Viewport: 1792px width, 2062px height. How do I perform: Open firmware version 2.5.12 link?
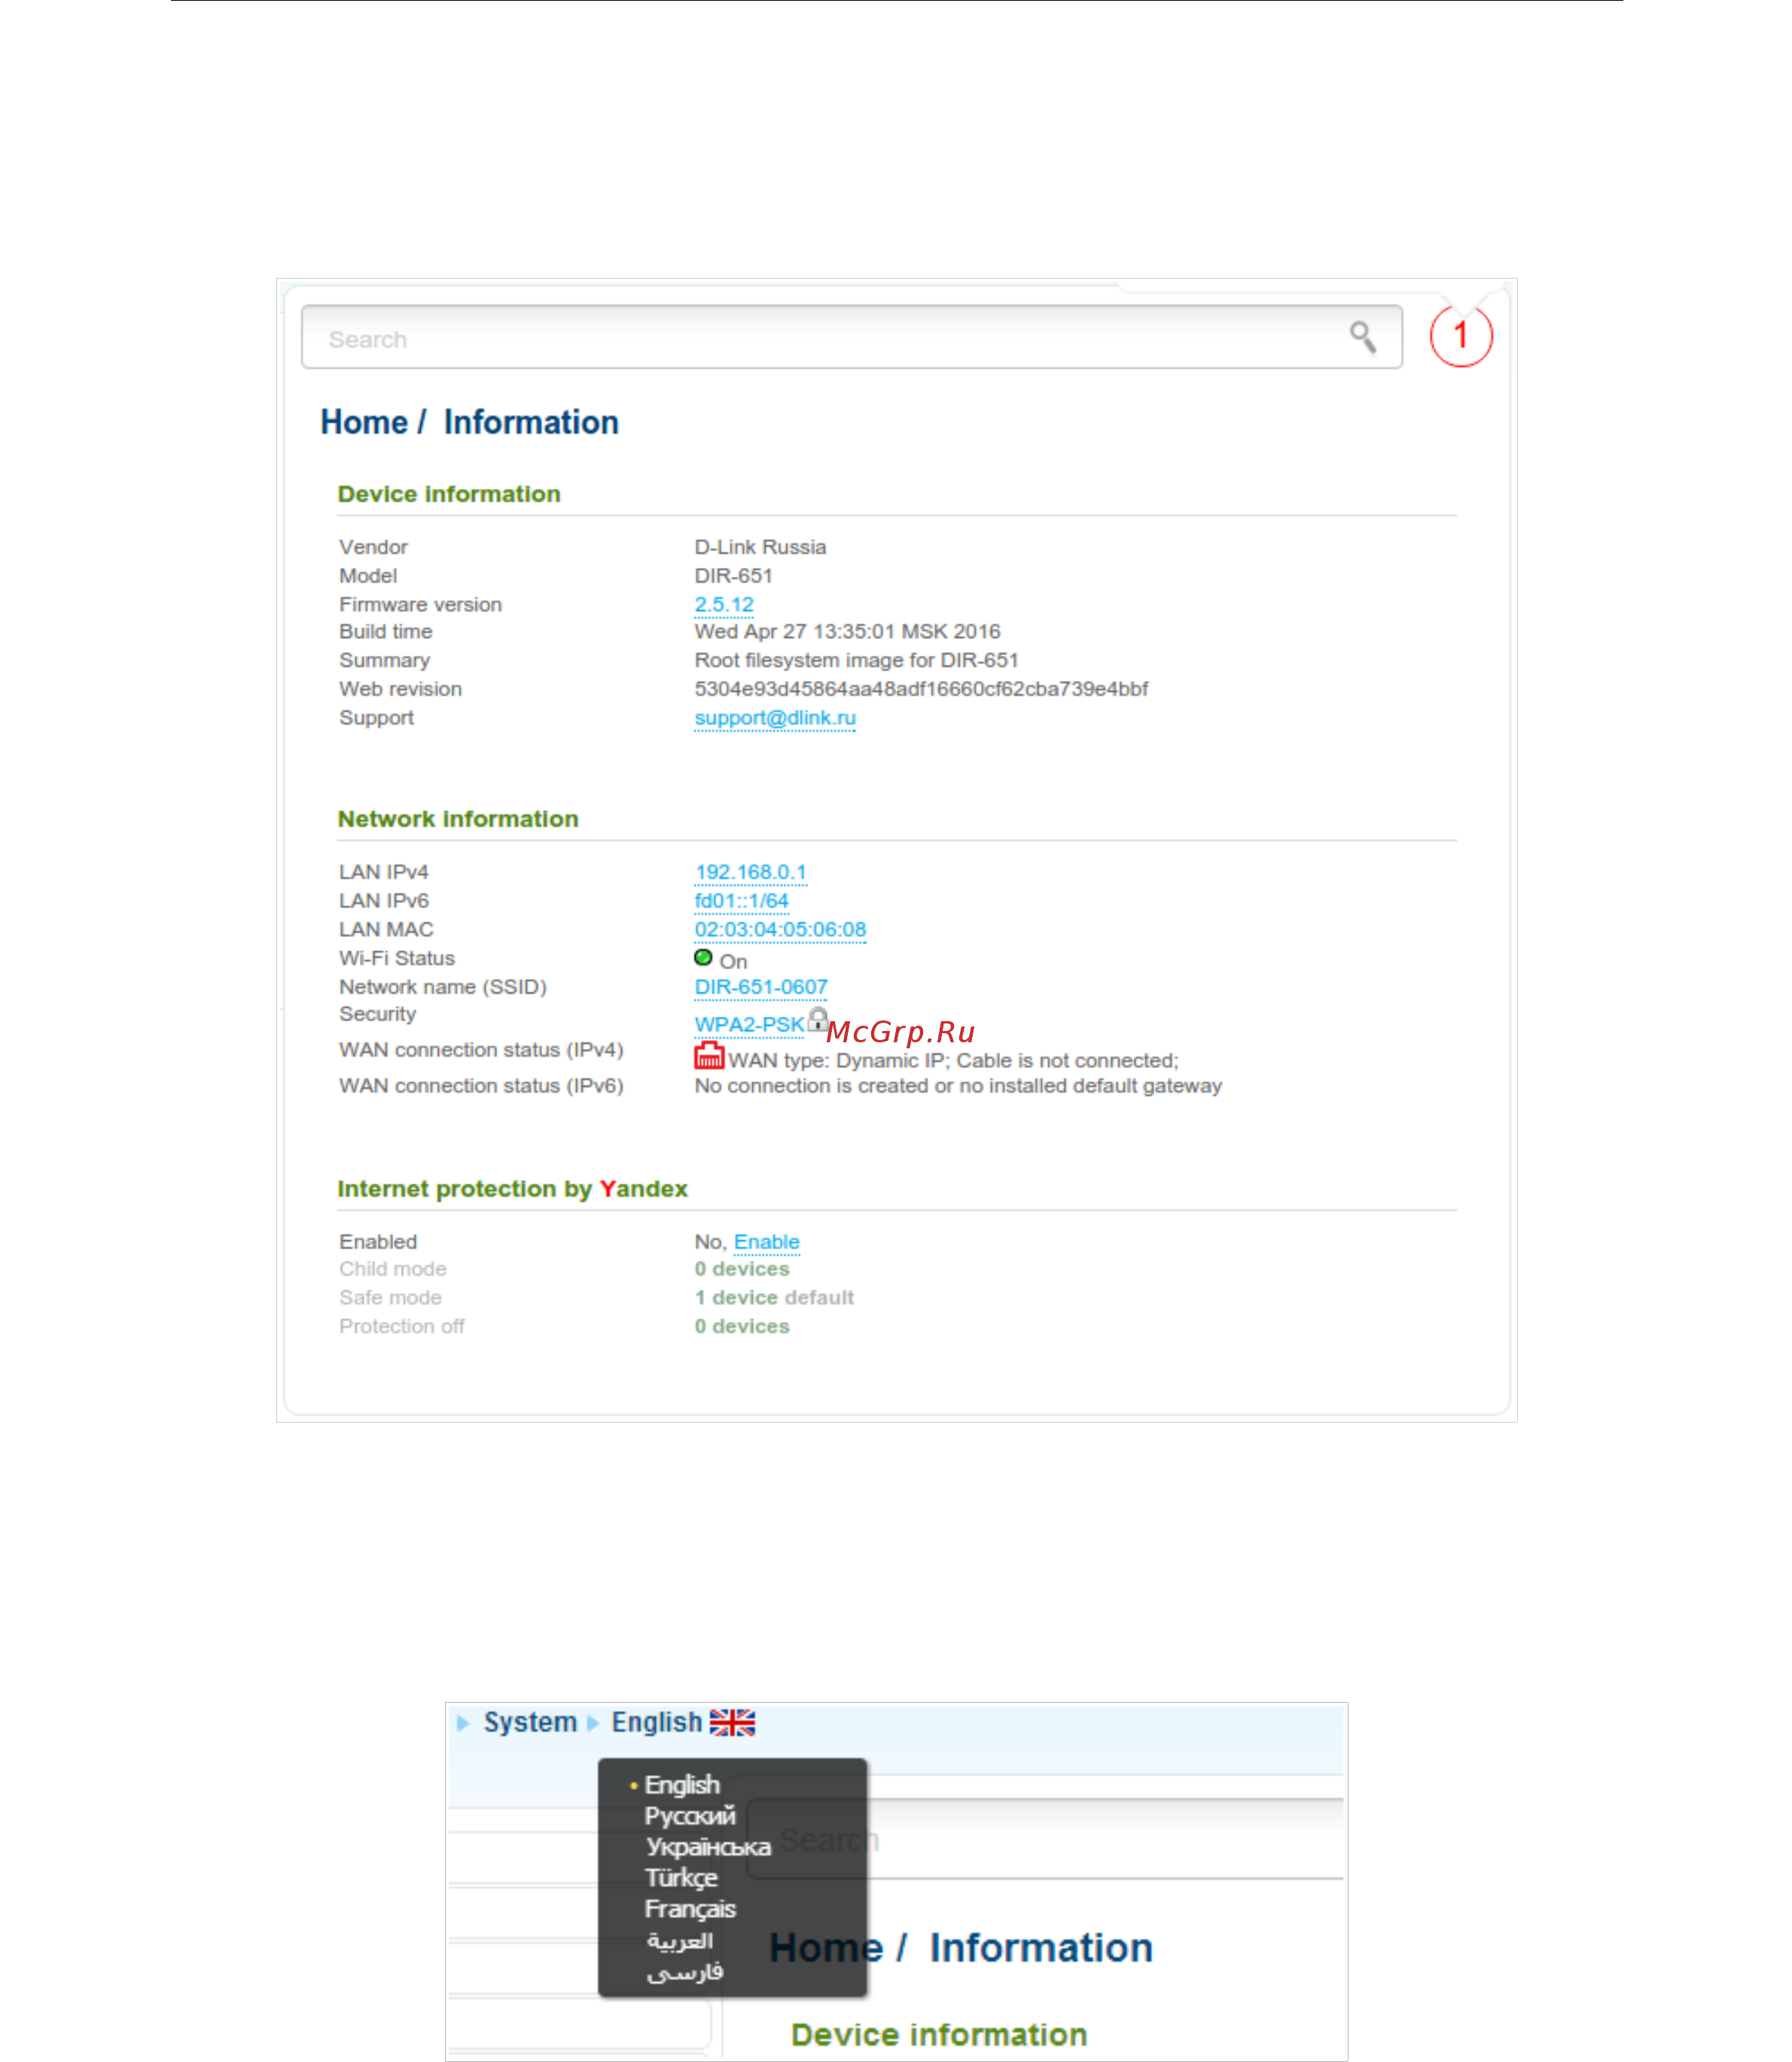coord(724,604)
